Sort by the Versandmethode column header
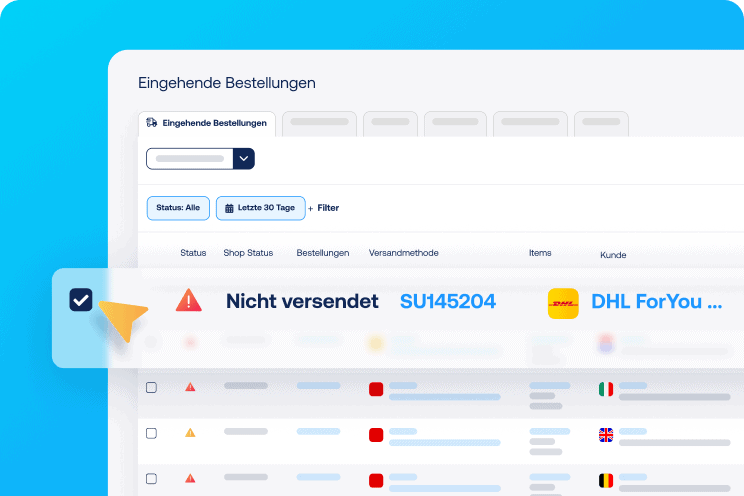 [403, 253]
